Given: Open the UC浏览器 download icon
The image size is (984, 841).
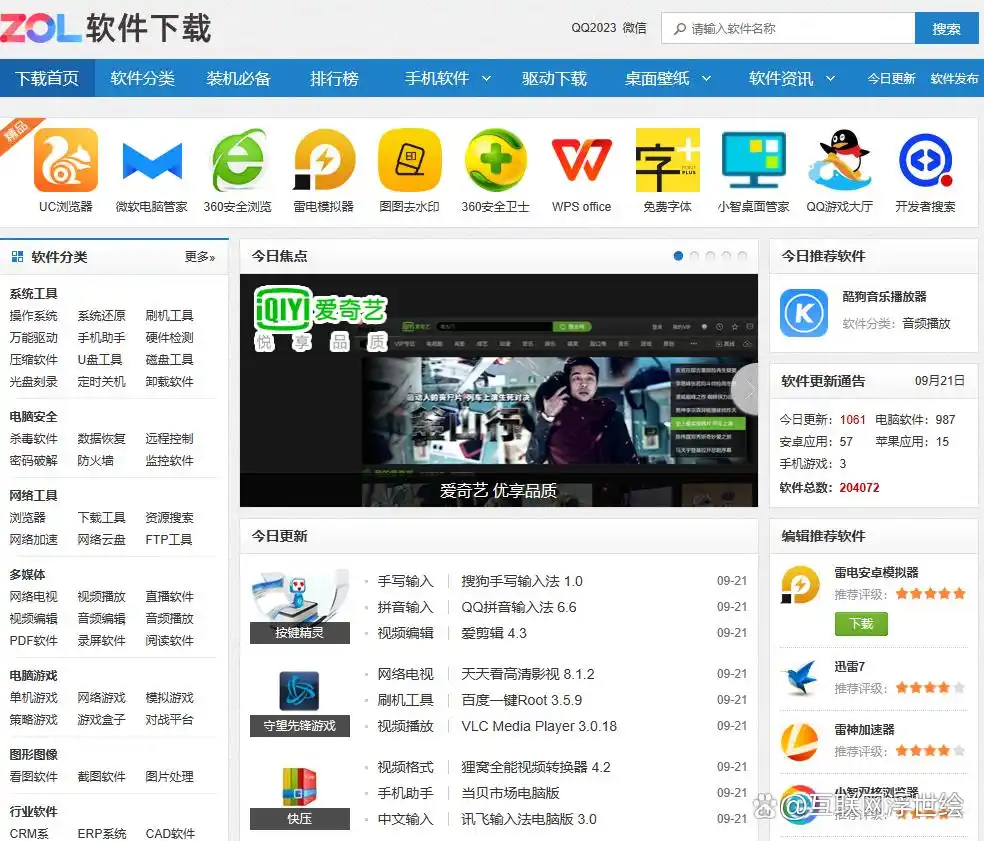Looking at the screenshot, I should pyautogui.click(x=64, y=160).
